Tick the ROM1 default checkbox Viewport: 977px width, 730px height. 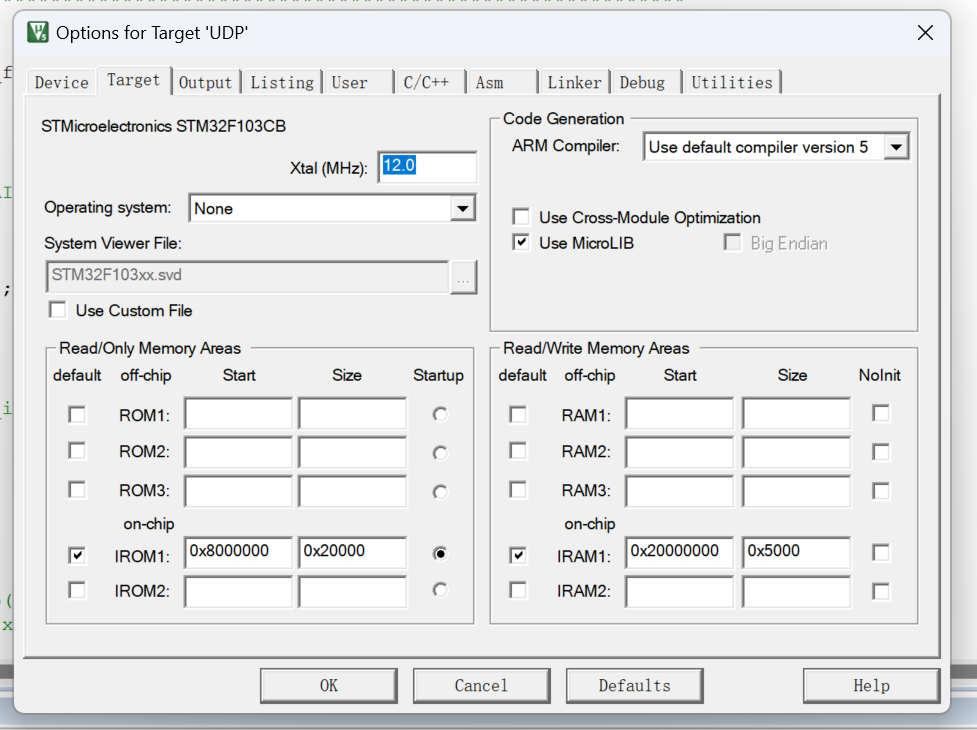[x=77, y=415]
